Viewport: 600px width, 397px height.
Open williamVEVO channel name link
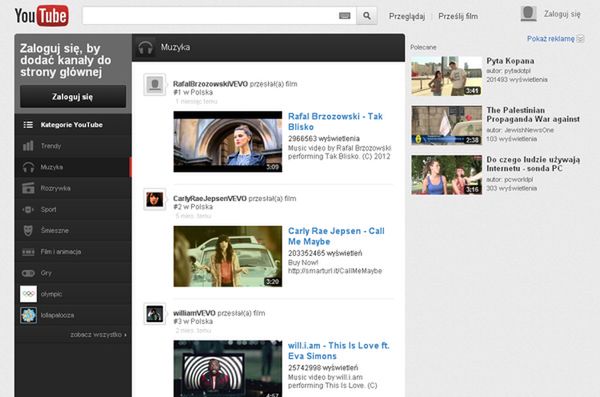click(194, 313)
